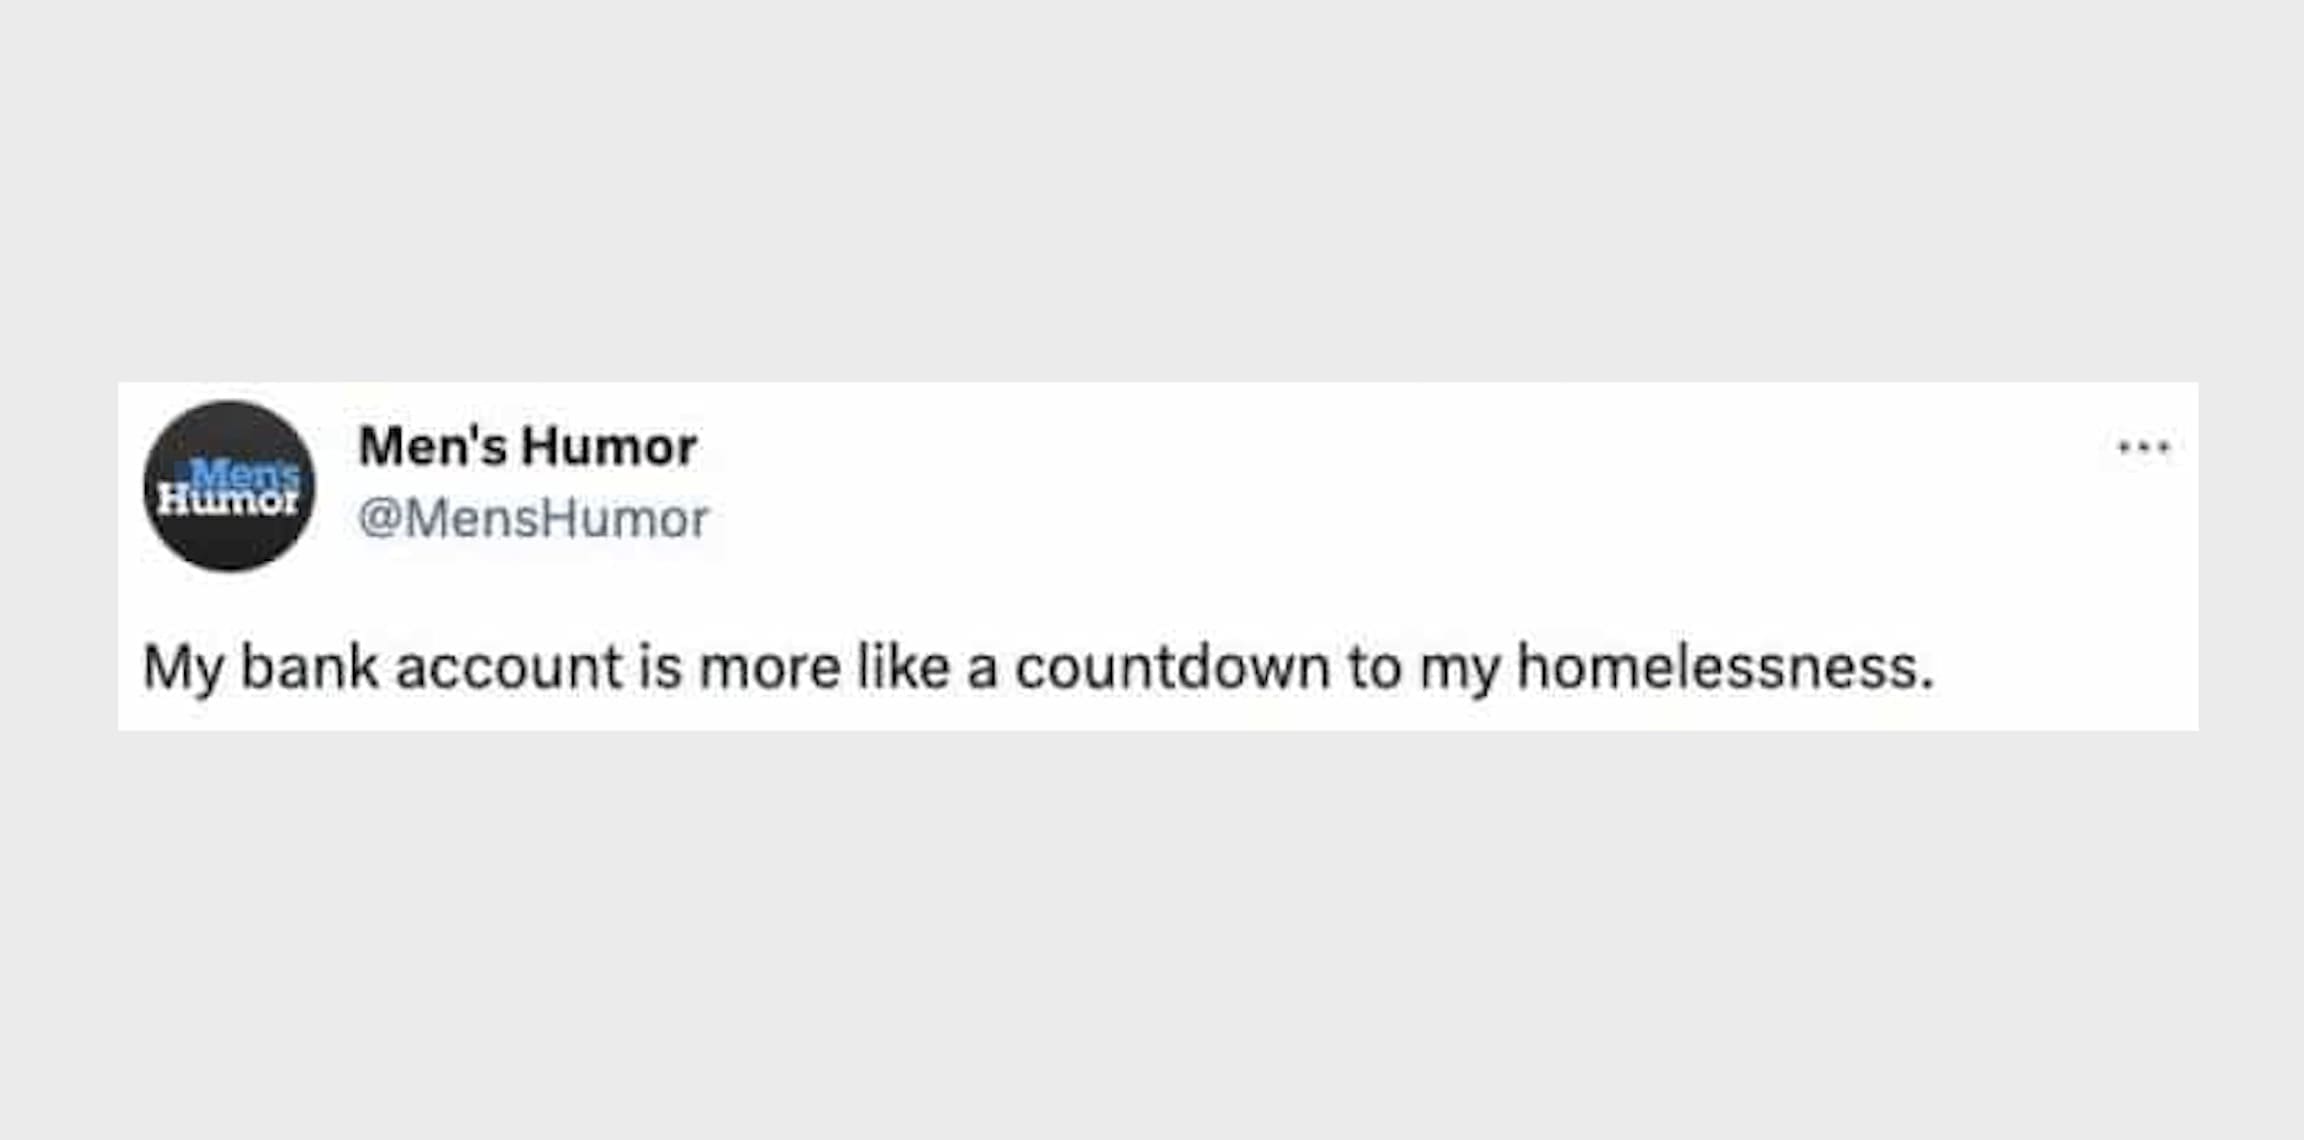Click the @ symbol in the handle
The image size is (2304, 1140).
pos(379,518)
